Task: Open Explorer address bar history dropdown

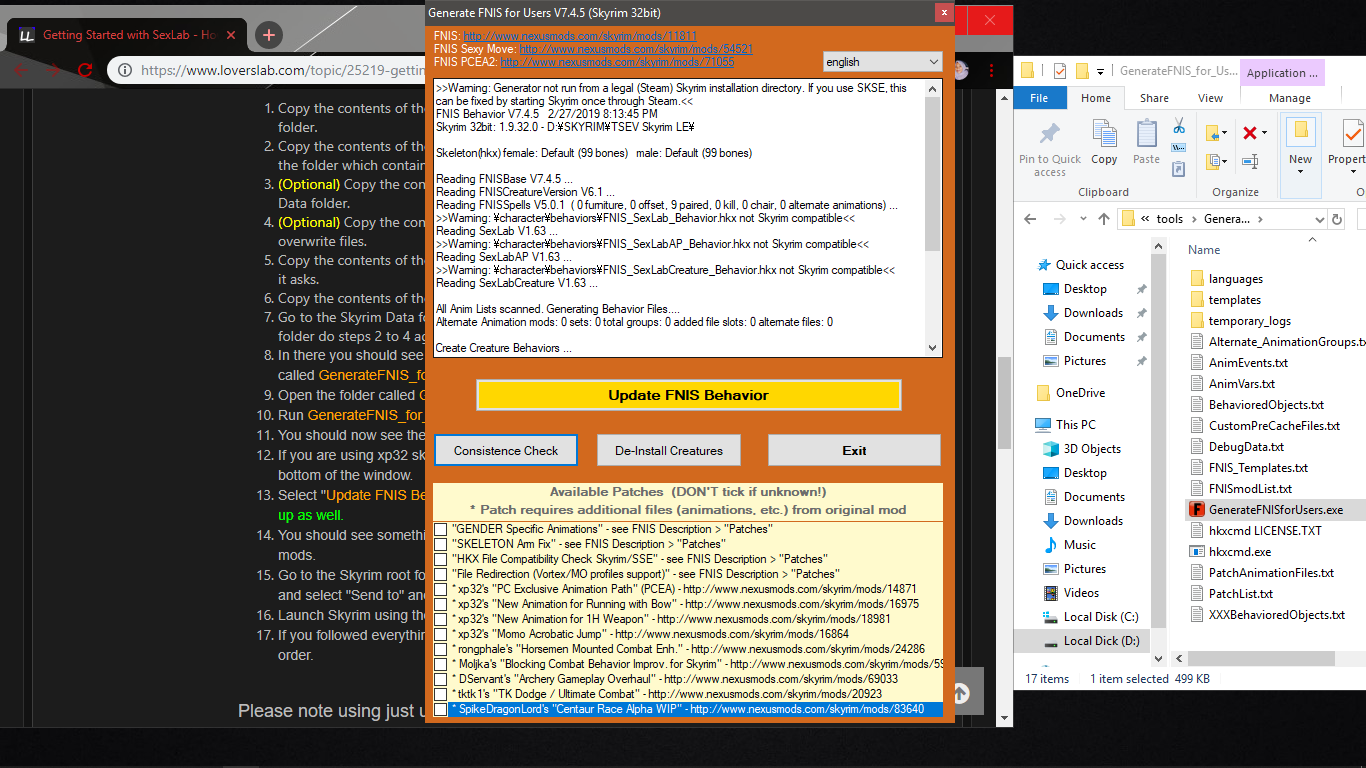Action: click(x=1318, y=219)
